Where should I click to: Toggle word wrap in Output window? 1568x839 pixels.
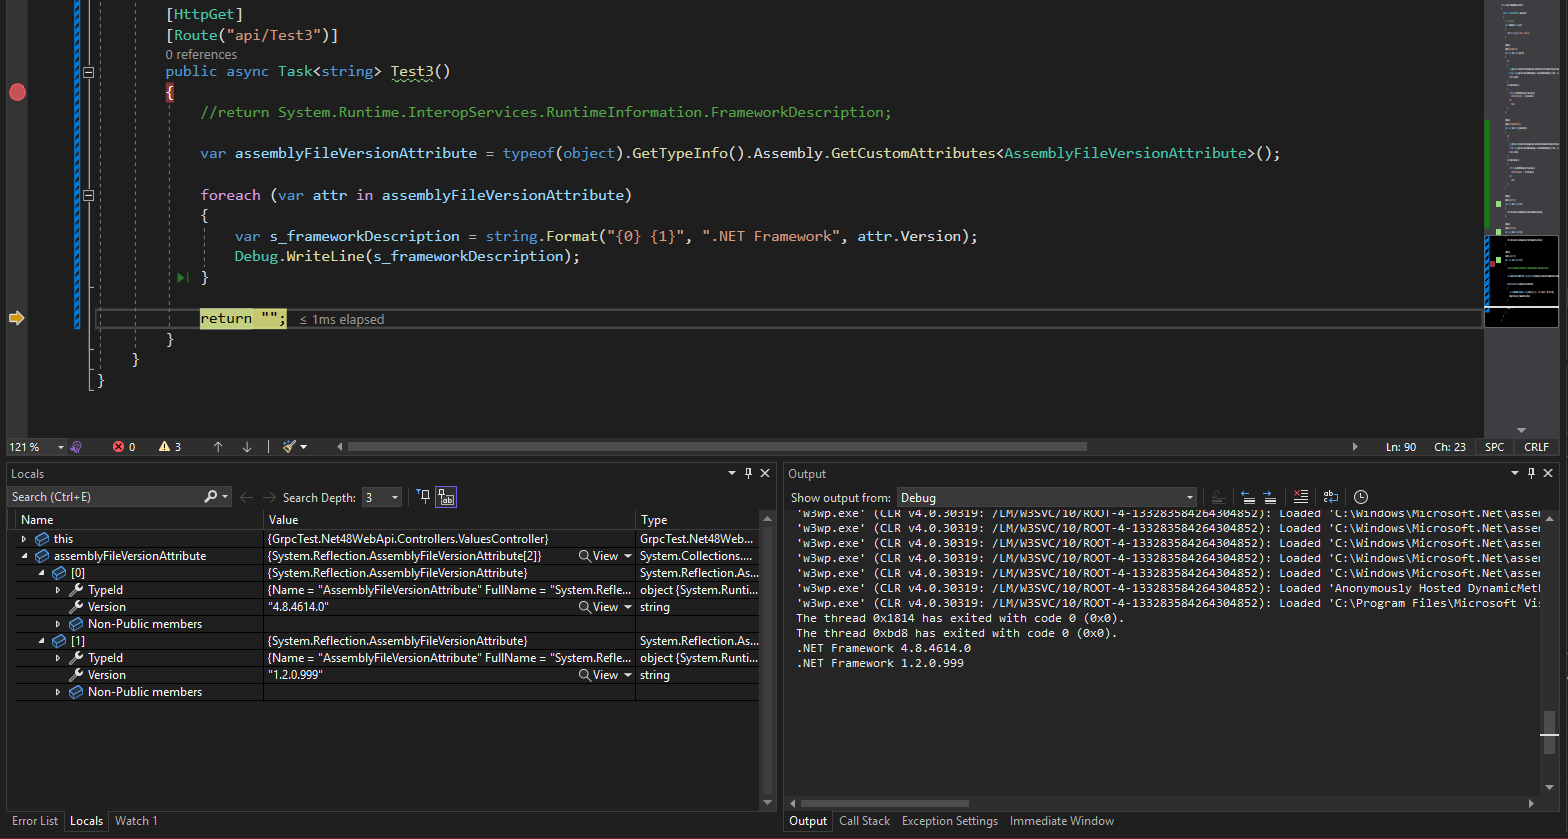(x=1330, y=497)
